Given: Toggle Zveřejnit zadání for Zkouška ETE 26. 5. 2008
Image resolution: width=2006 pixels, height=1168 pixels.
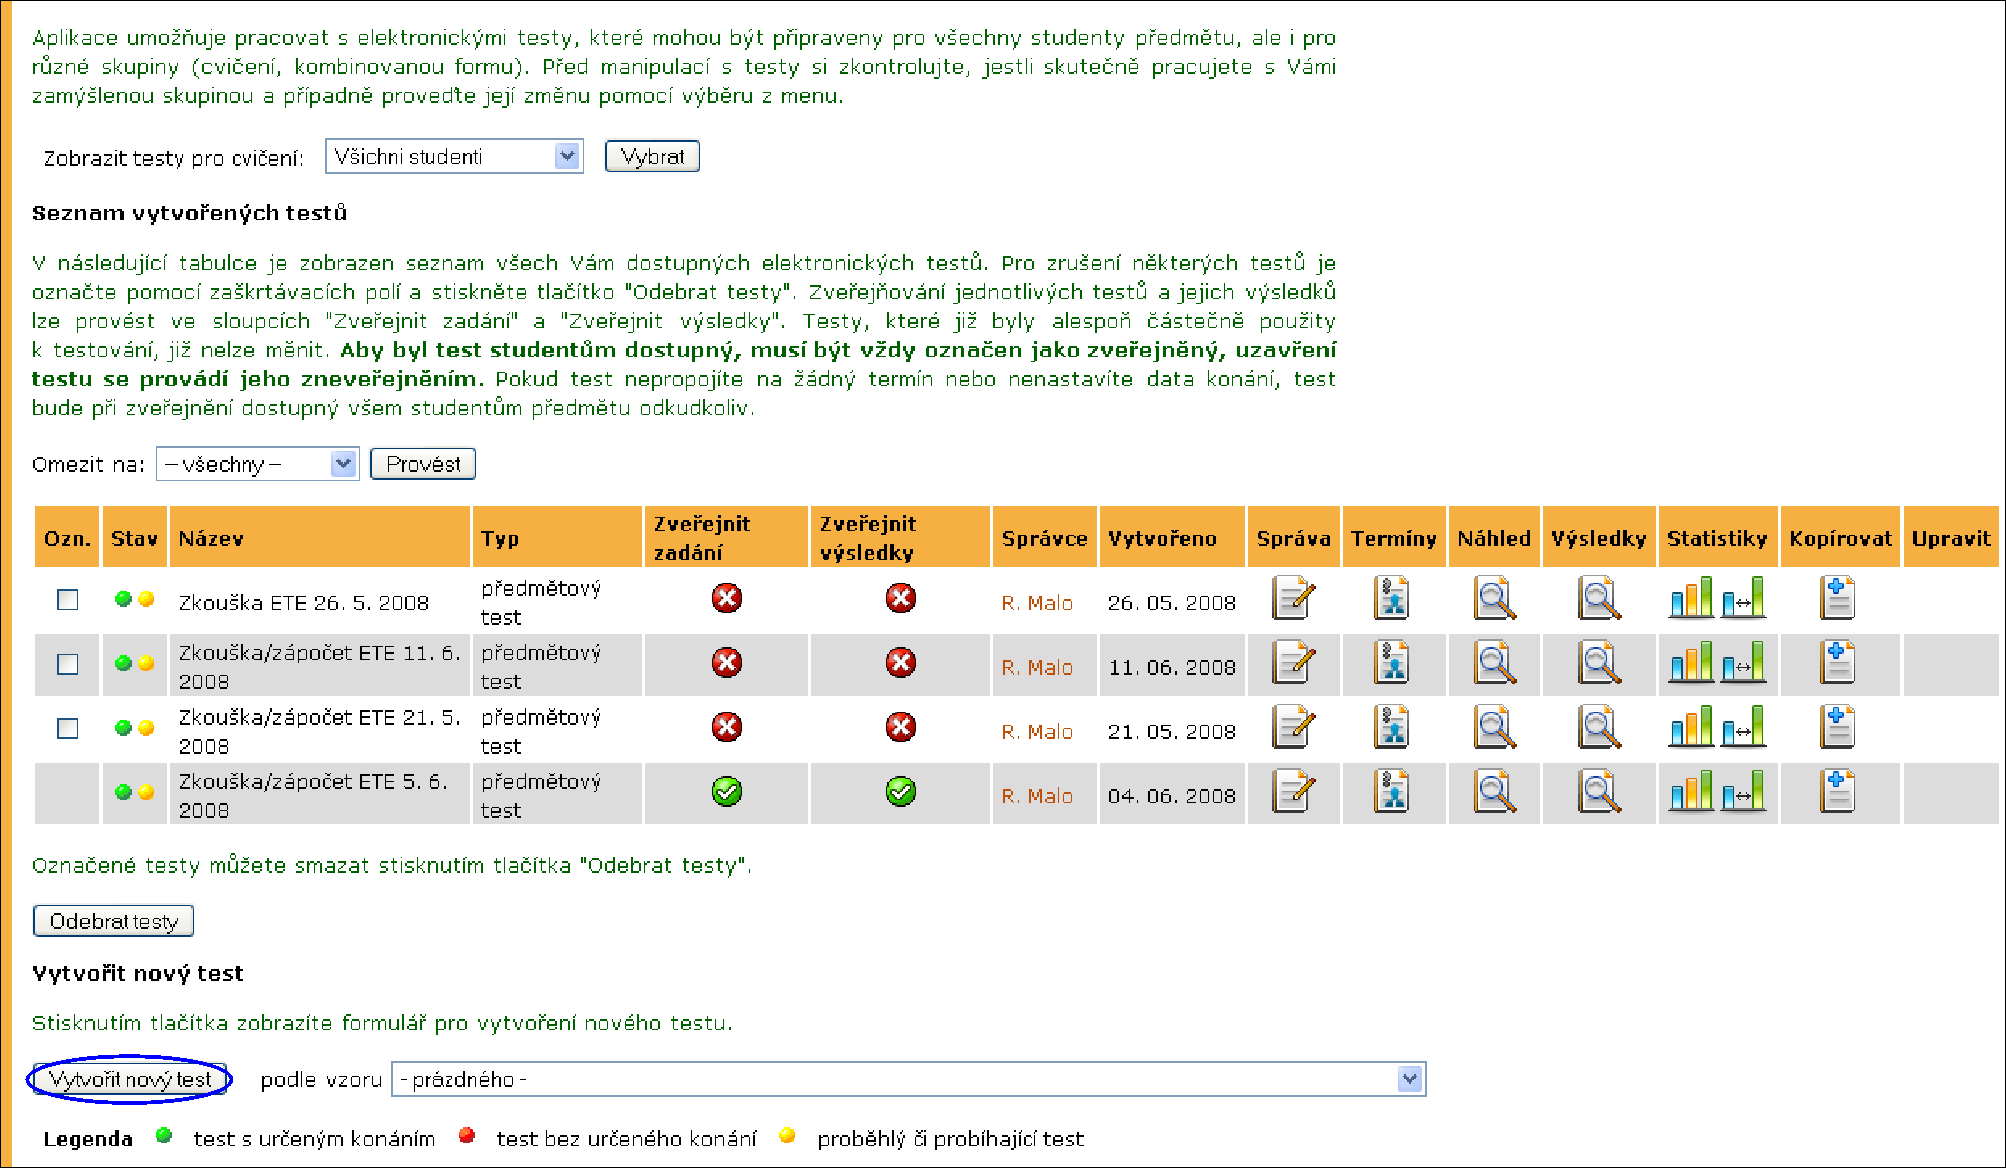Looking at the screenshot, I should [x=727, y=598].
